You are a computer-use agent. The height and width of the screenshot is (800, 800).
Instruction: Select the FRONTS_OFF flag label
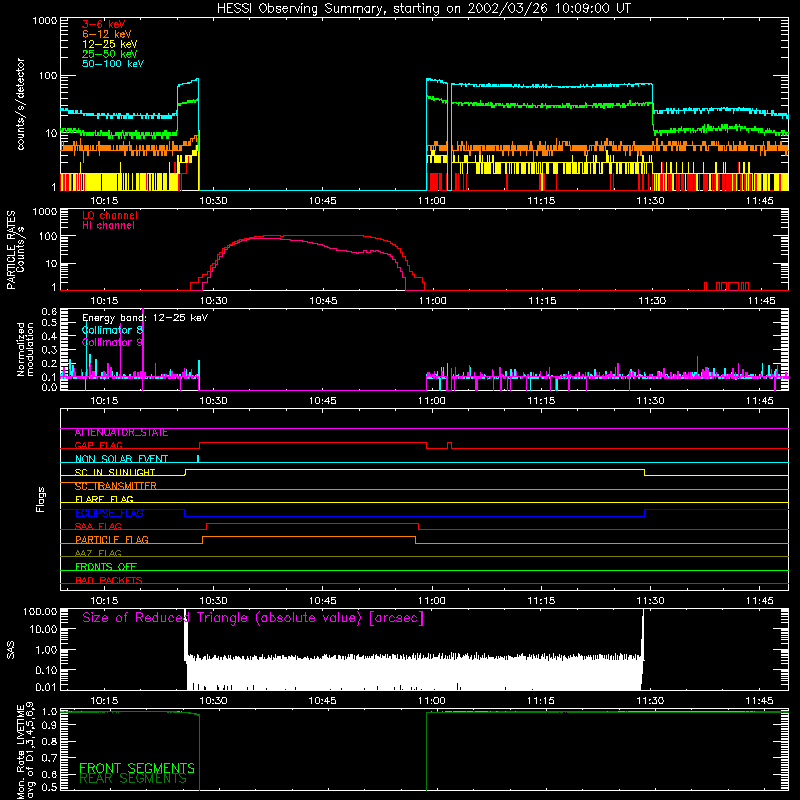click(106, 566)
